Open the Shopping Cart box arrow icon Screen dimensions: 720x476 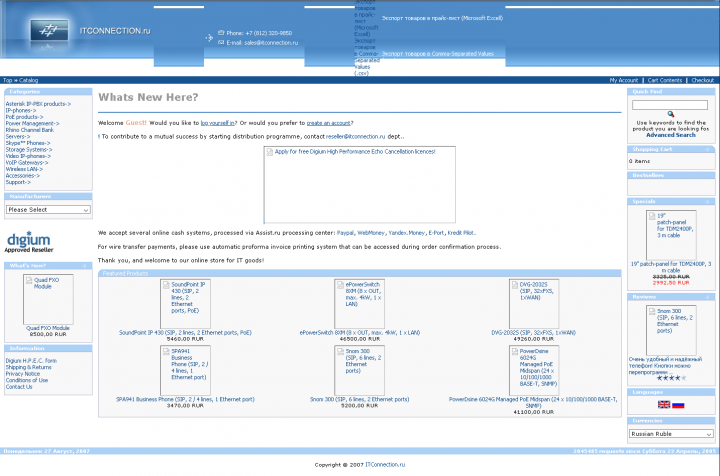707,149
